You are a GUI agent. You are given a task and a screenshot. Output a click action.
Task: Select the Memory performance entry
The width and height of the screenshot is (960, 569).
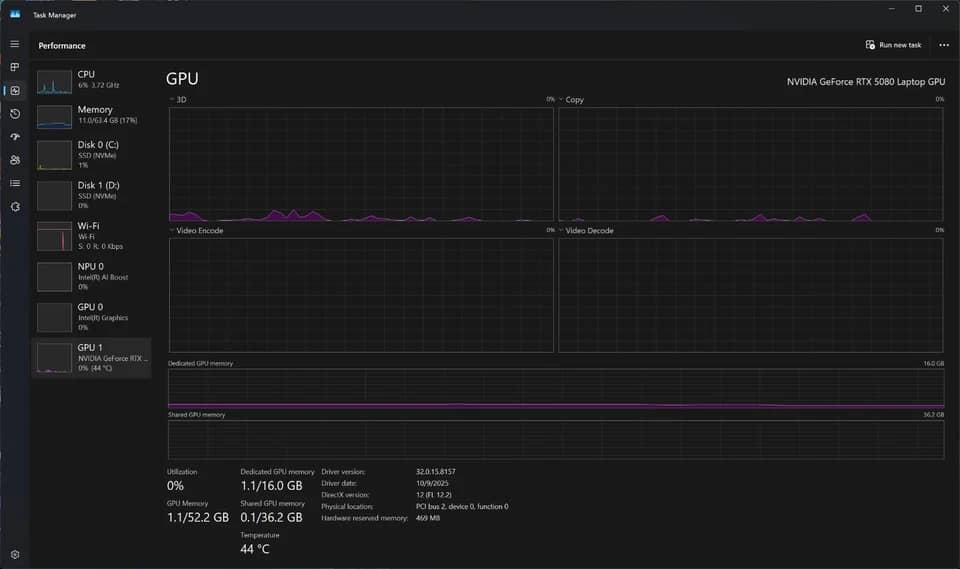(91, 116)
